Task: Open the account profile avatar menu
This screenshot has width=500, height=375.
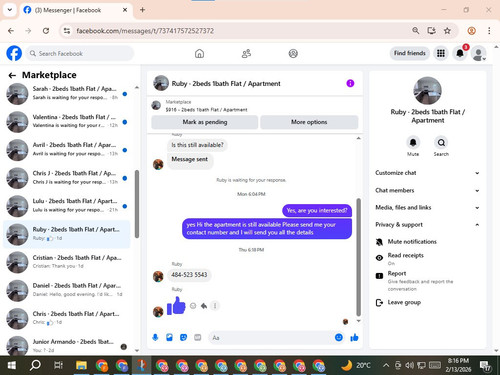Action: tap(479, 53)
